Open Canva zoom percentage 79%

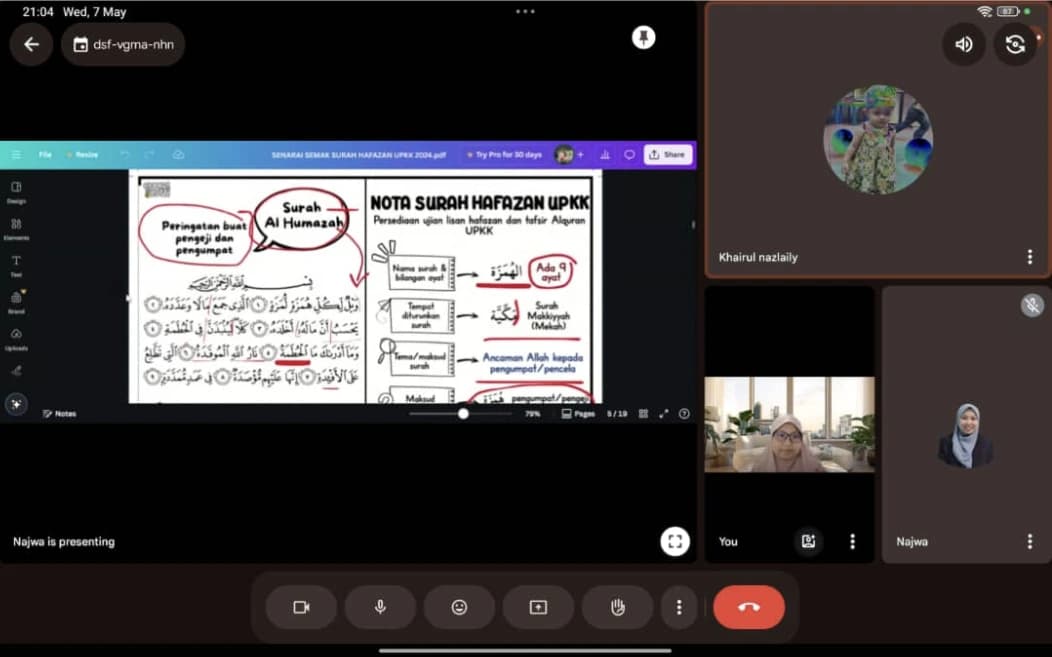click(x=532, y=414)
